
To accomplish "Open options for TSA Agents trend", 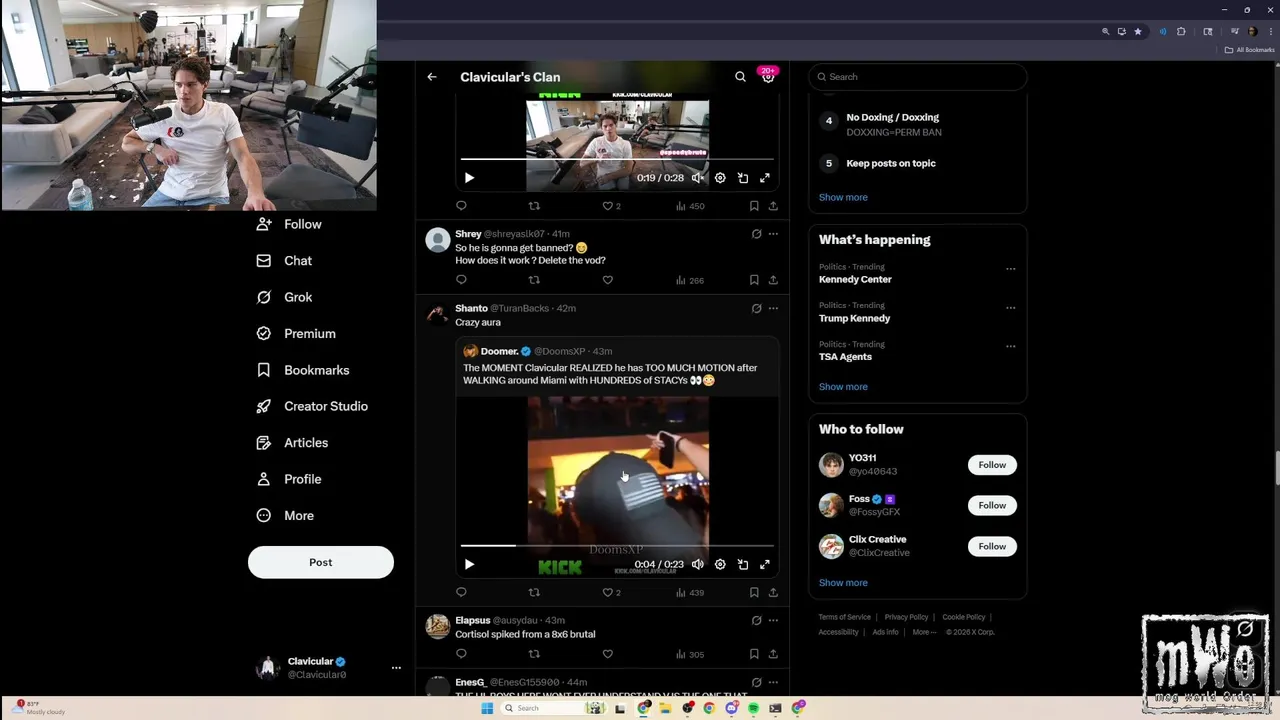I will (1010, 346).
